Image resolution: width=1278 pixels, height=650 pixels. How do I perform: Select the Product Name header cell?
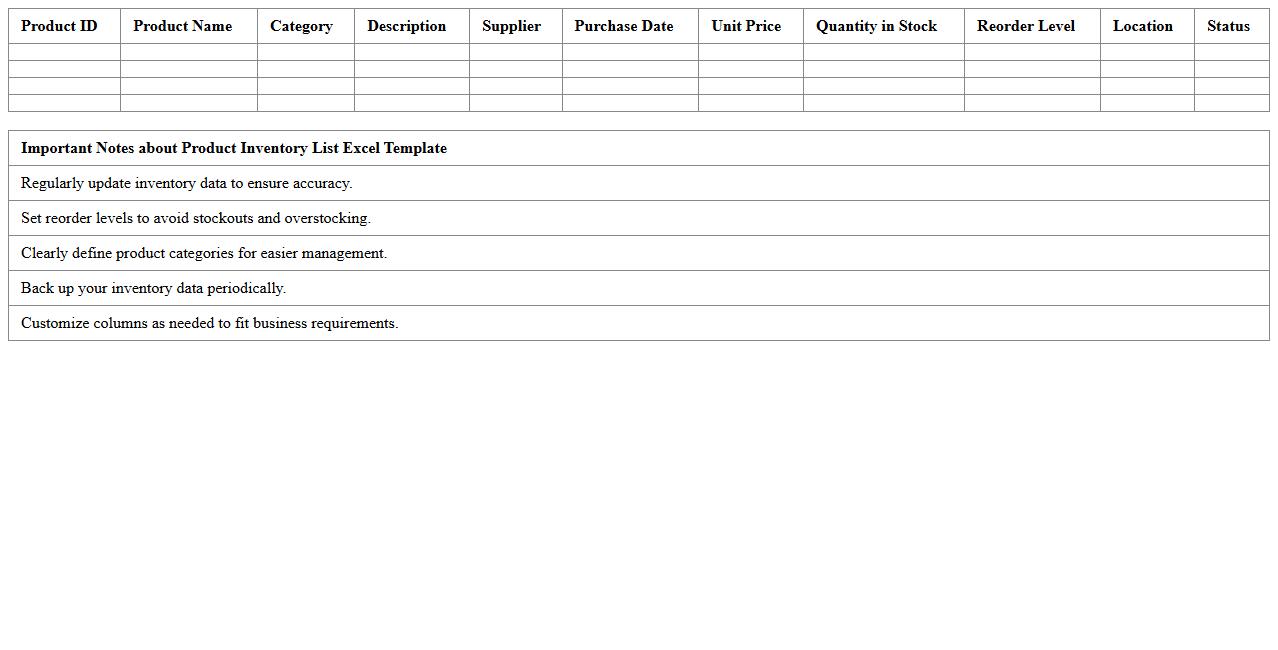pos(182,26)
